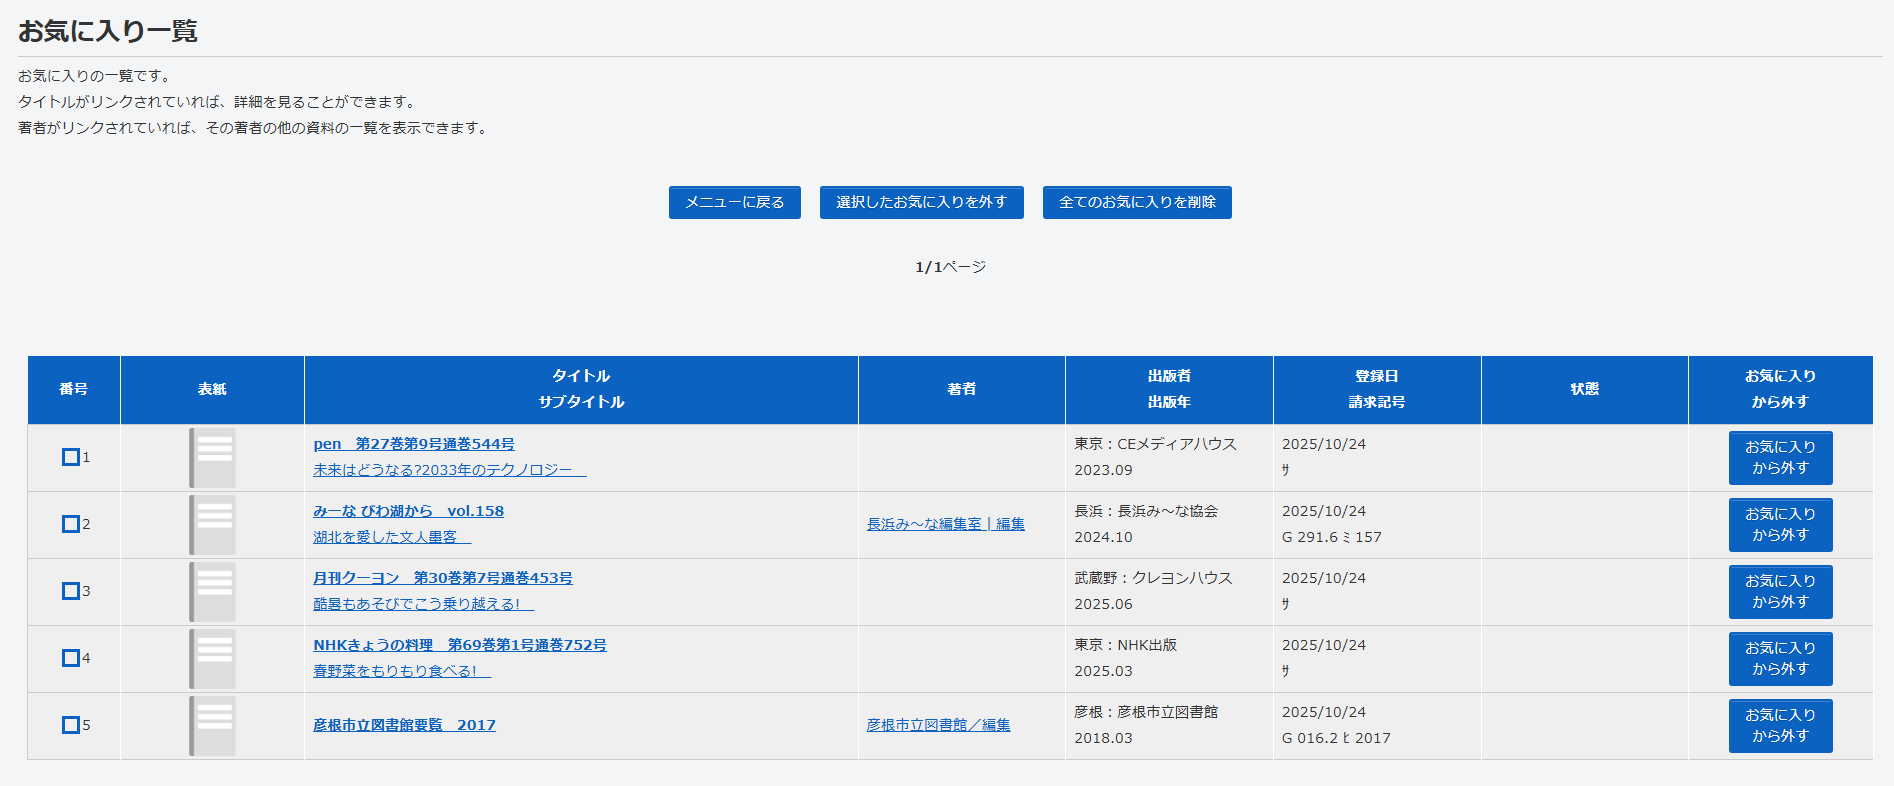Viewport: 1894px width, 786px height.
Task: Toggle checkbox for item number 2
Action: tap(71, 524)
